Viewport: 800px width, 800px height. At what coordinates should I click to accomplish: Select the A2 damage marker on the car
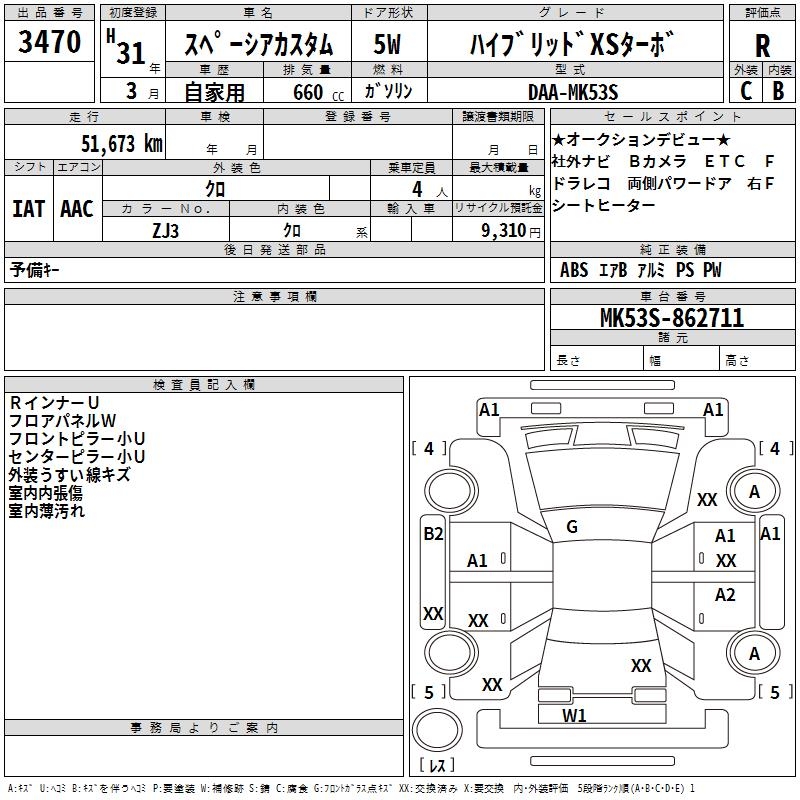tap(725, 595)
